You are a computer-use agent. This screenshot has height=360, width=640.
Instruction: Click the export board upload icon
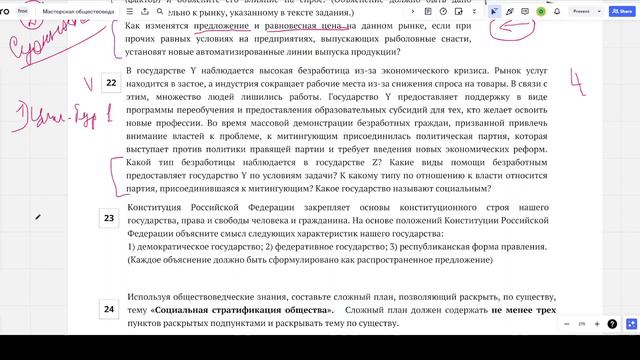click(x=145, y=11)
